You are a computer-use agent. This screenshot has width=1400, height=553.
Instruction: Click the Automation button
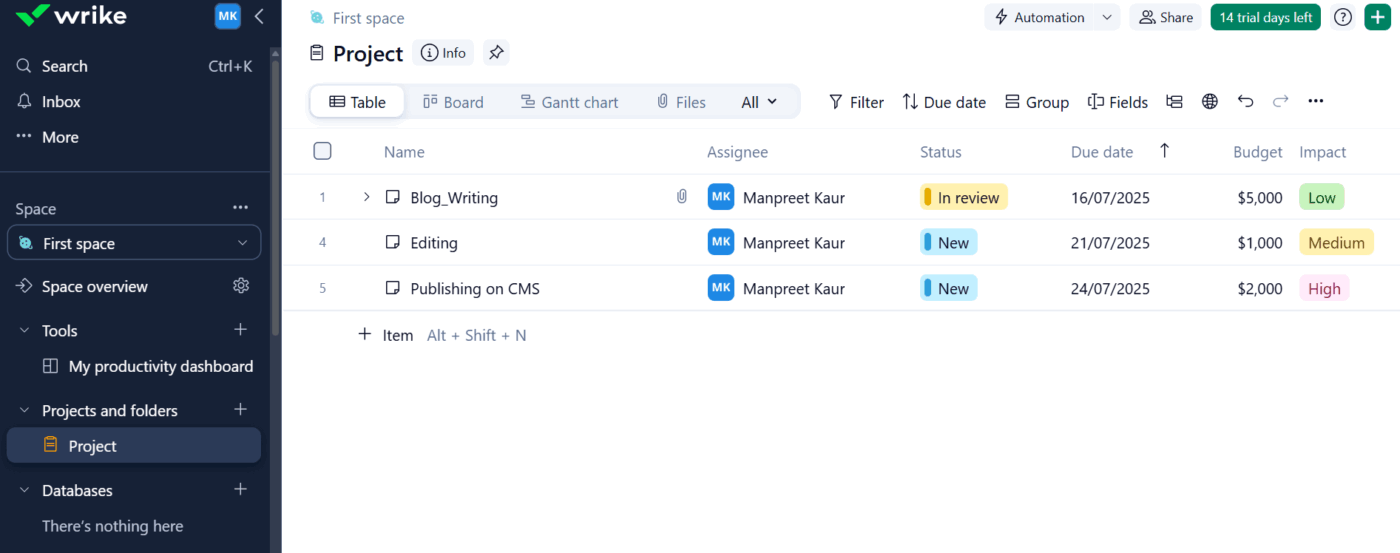(x=1039, y=17)
